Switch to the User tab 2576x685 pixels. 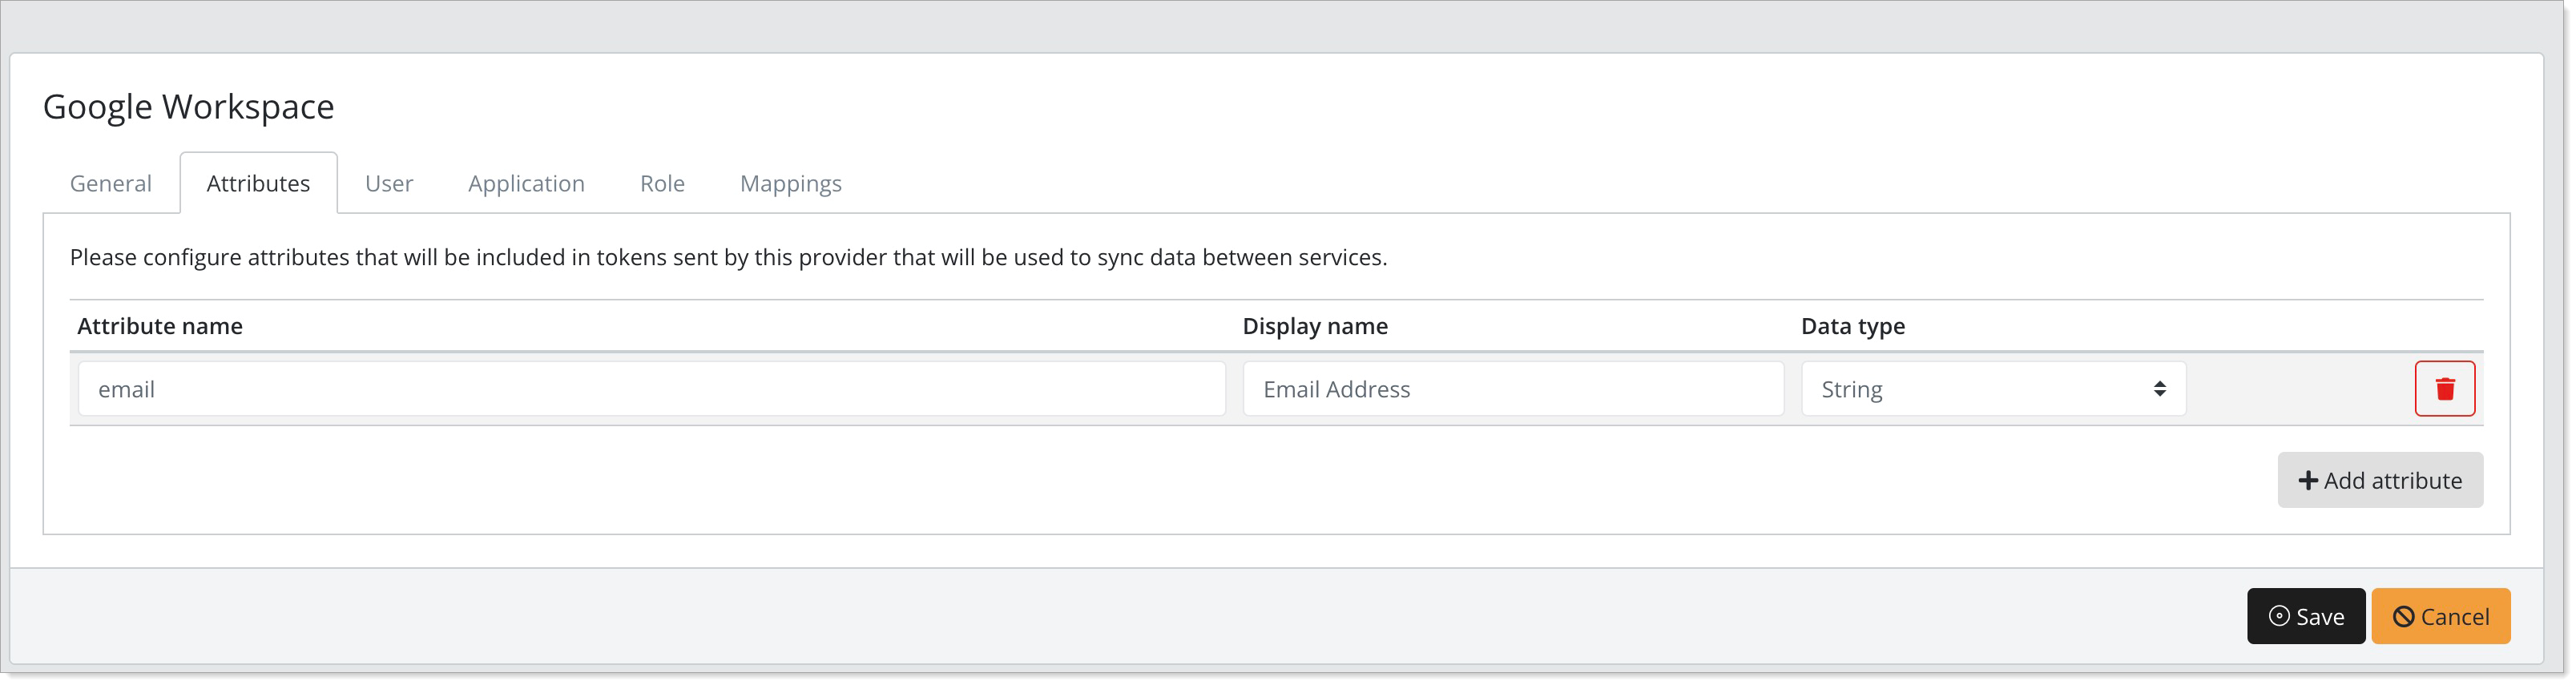[388, 183]
